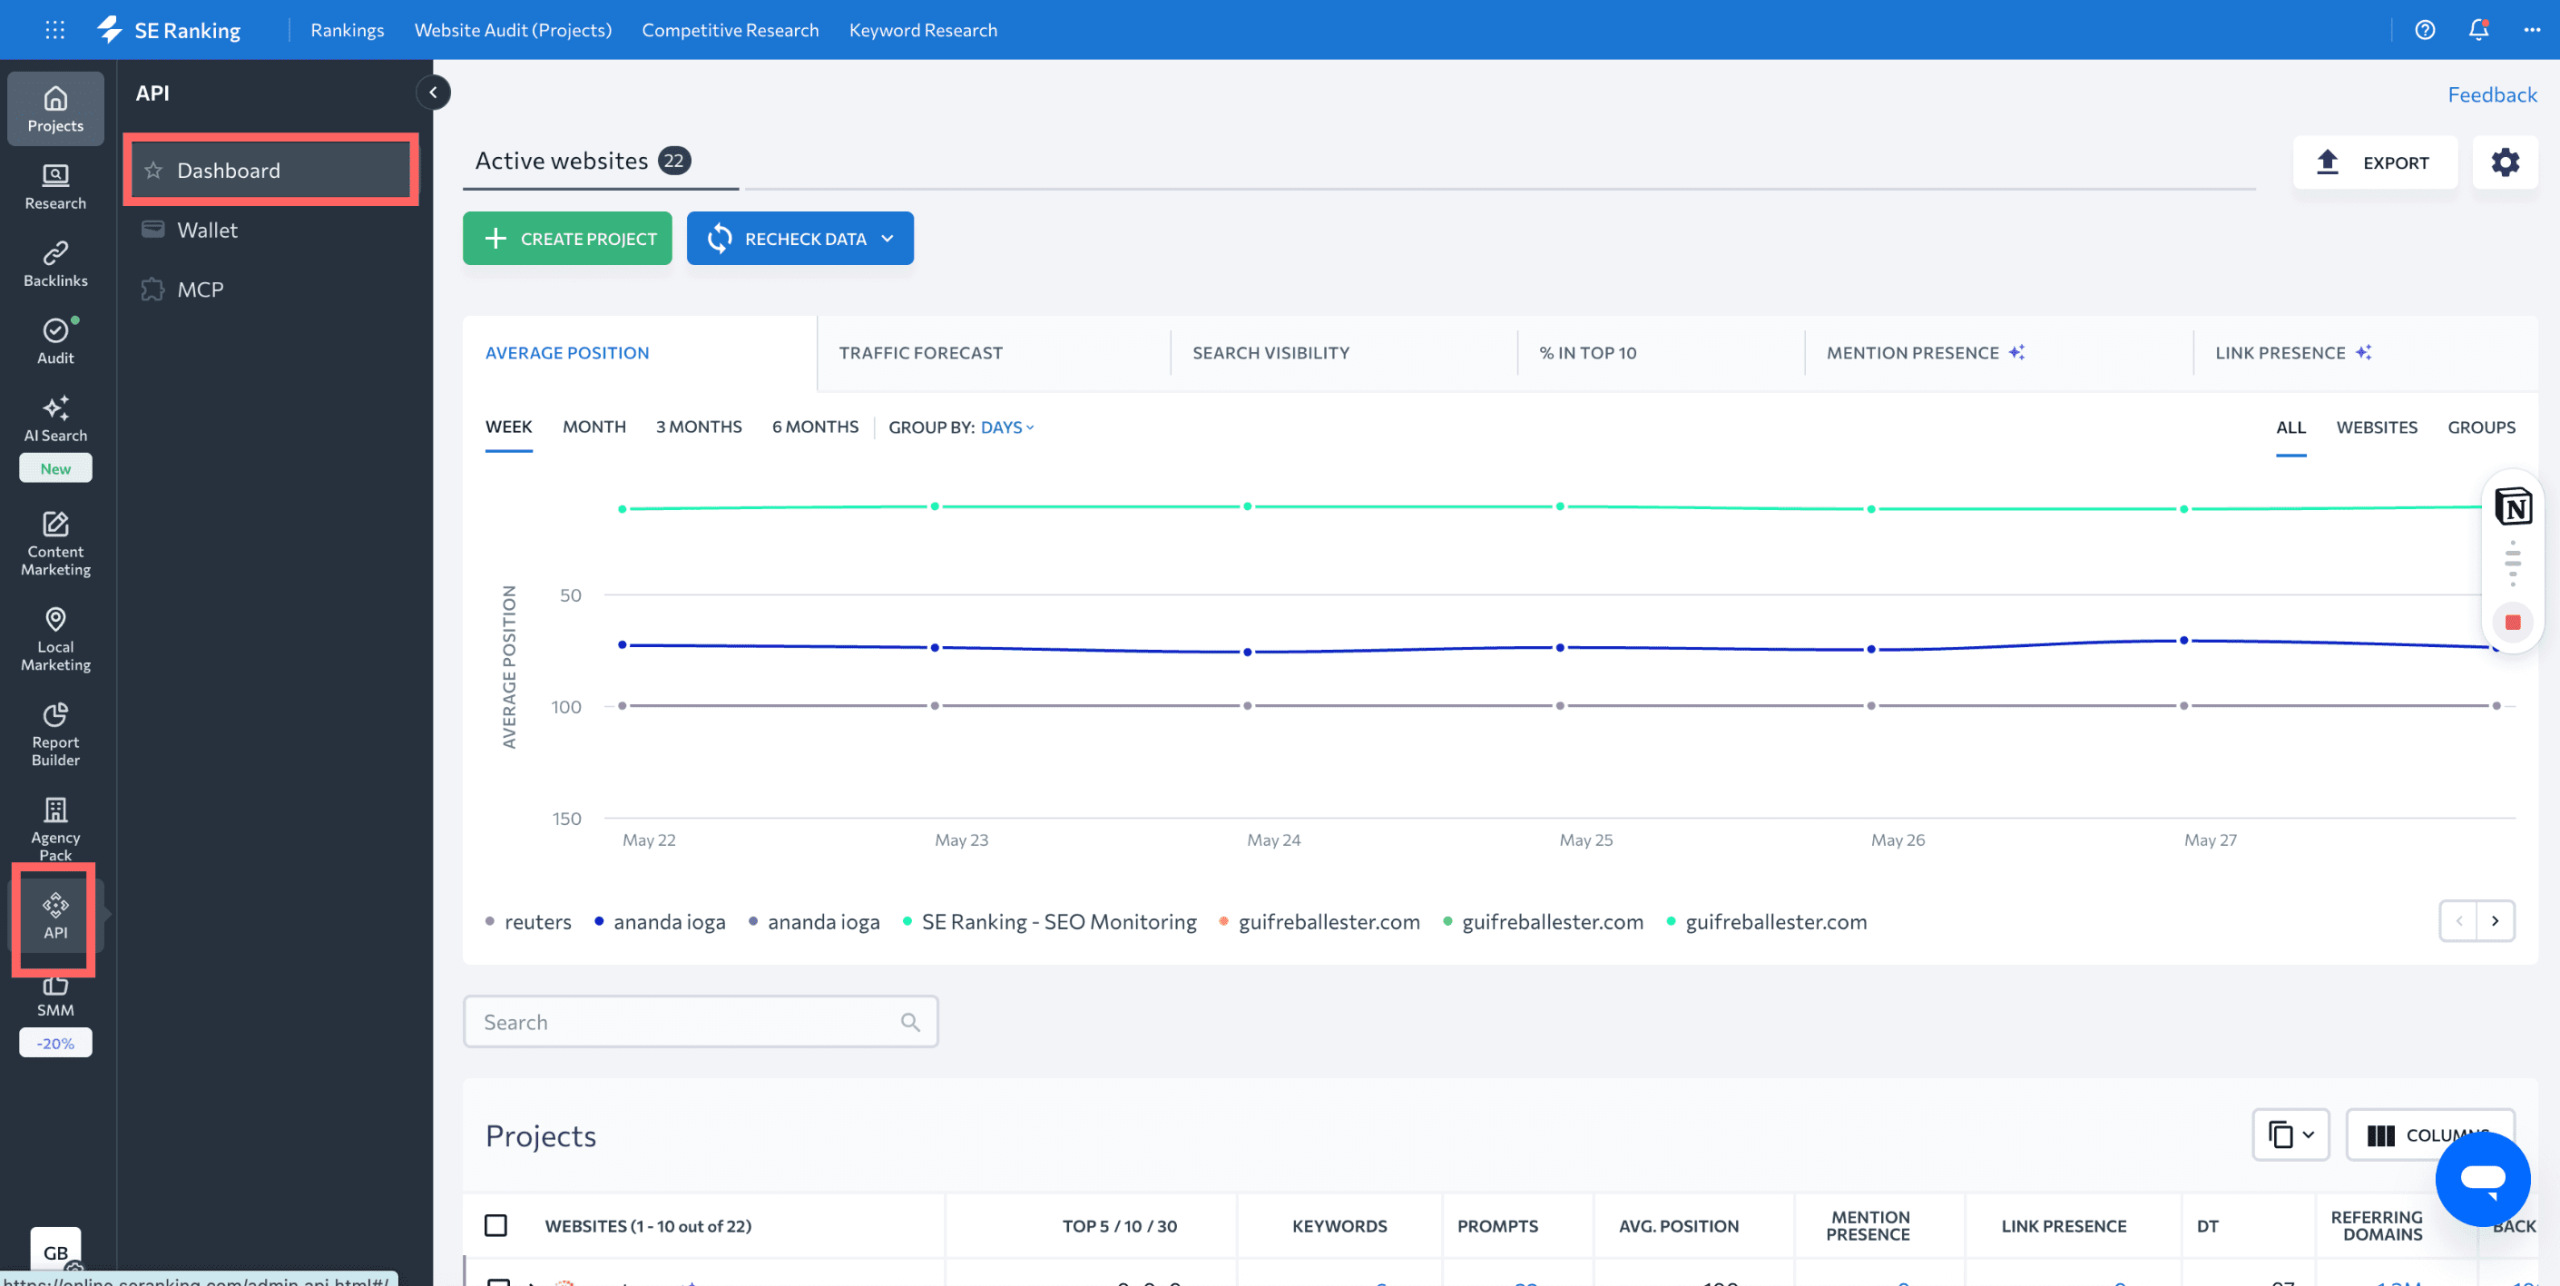
Task: Open the chat support bubble
Action: tap(2482, 1178)
